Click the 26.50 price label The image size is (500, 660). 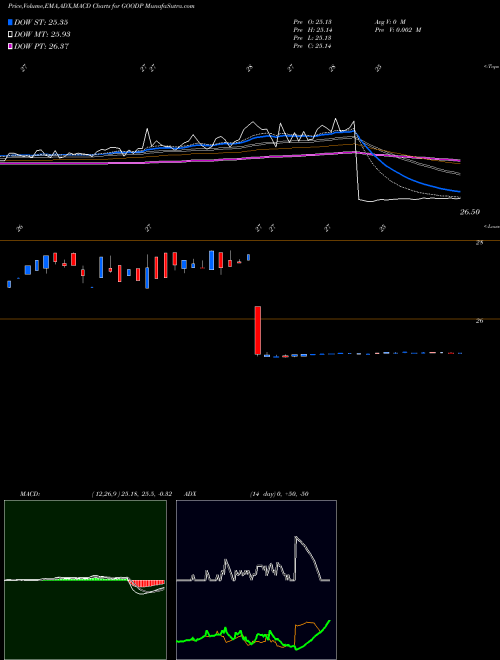pyautogui.click(x=470, y=212)
